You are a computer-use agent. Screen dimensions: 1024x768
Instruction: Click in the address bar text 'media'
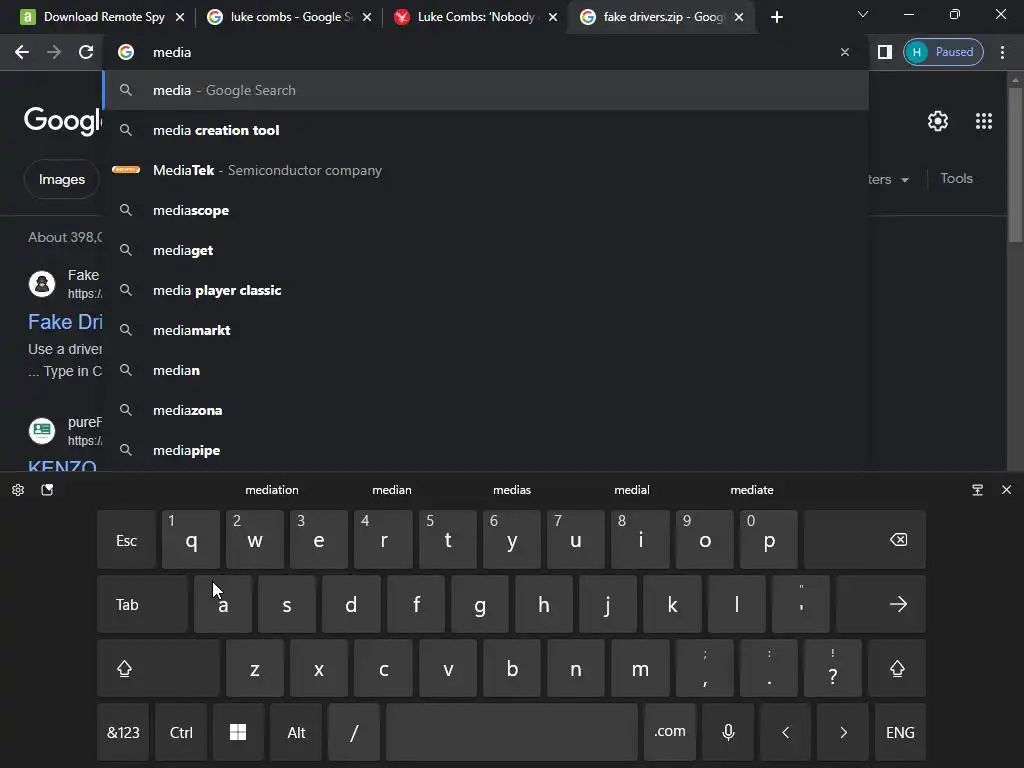click(x=172, y=52)
